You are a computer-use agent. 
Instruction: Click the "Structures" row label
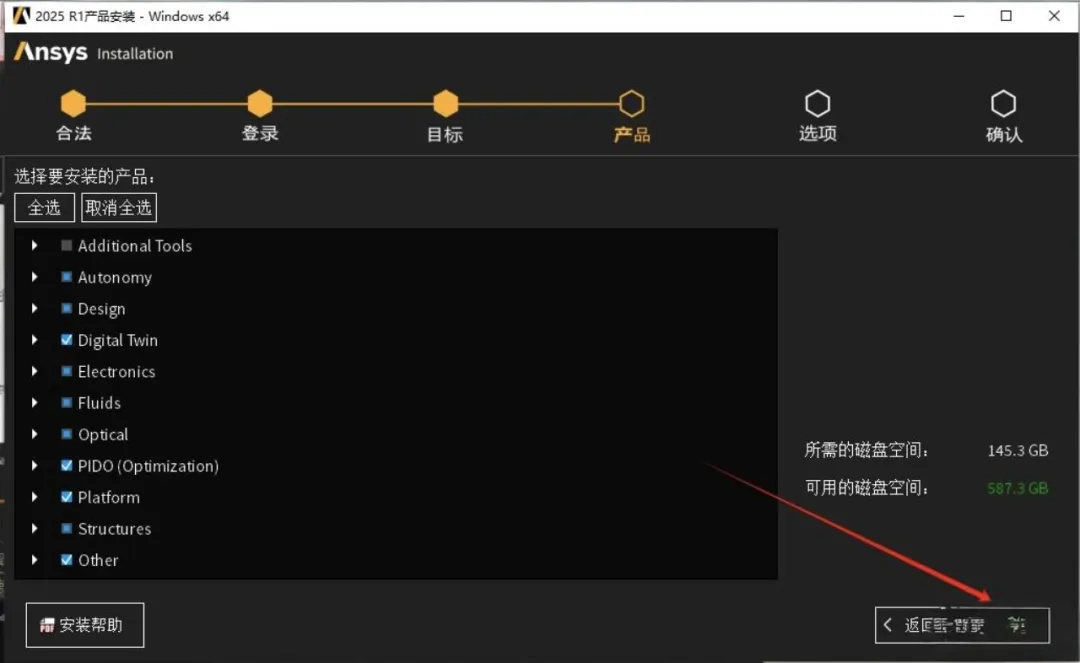[114, 529]
